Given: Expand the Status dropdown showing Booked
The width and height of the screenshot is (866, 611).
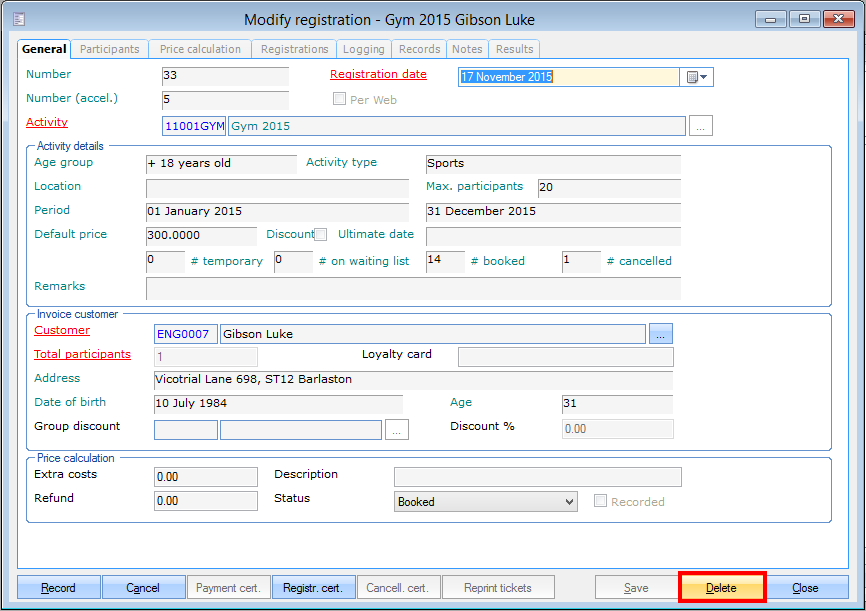Looking at the screenshot, I should click(569, 502).
